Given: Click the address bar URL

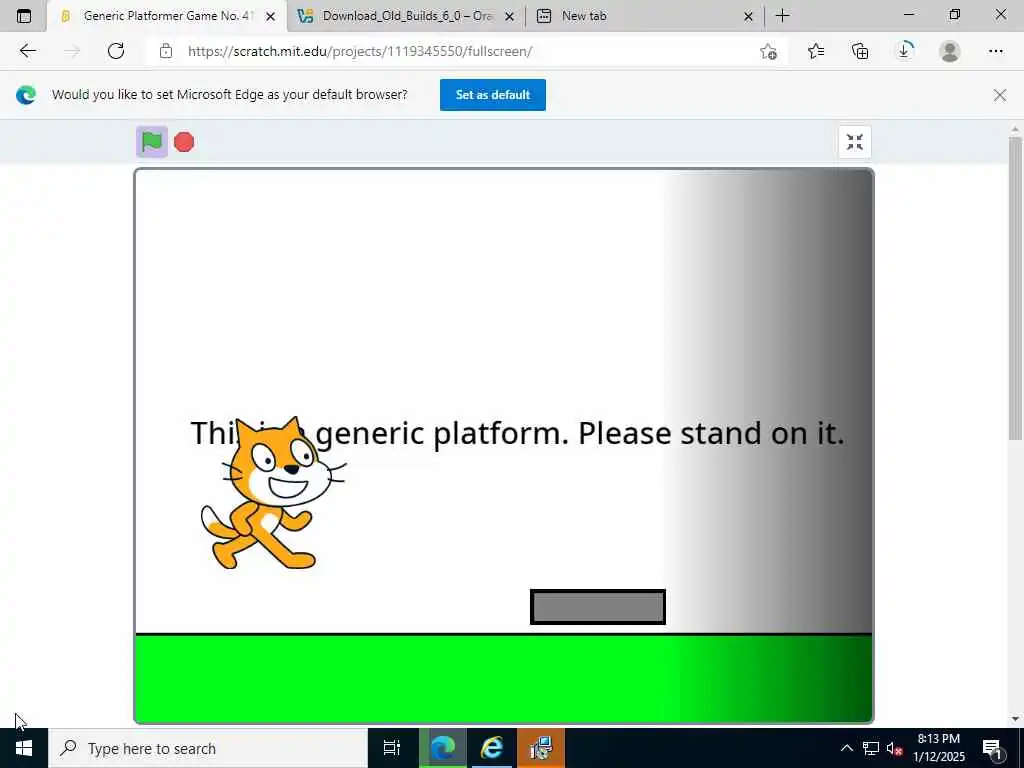Looking at the screenshot, I should pyautogui.click(x=360, y=51).
